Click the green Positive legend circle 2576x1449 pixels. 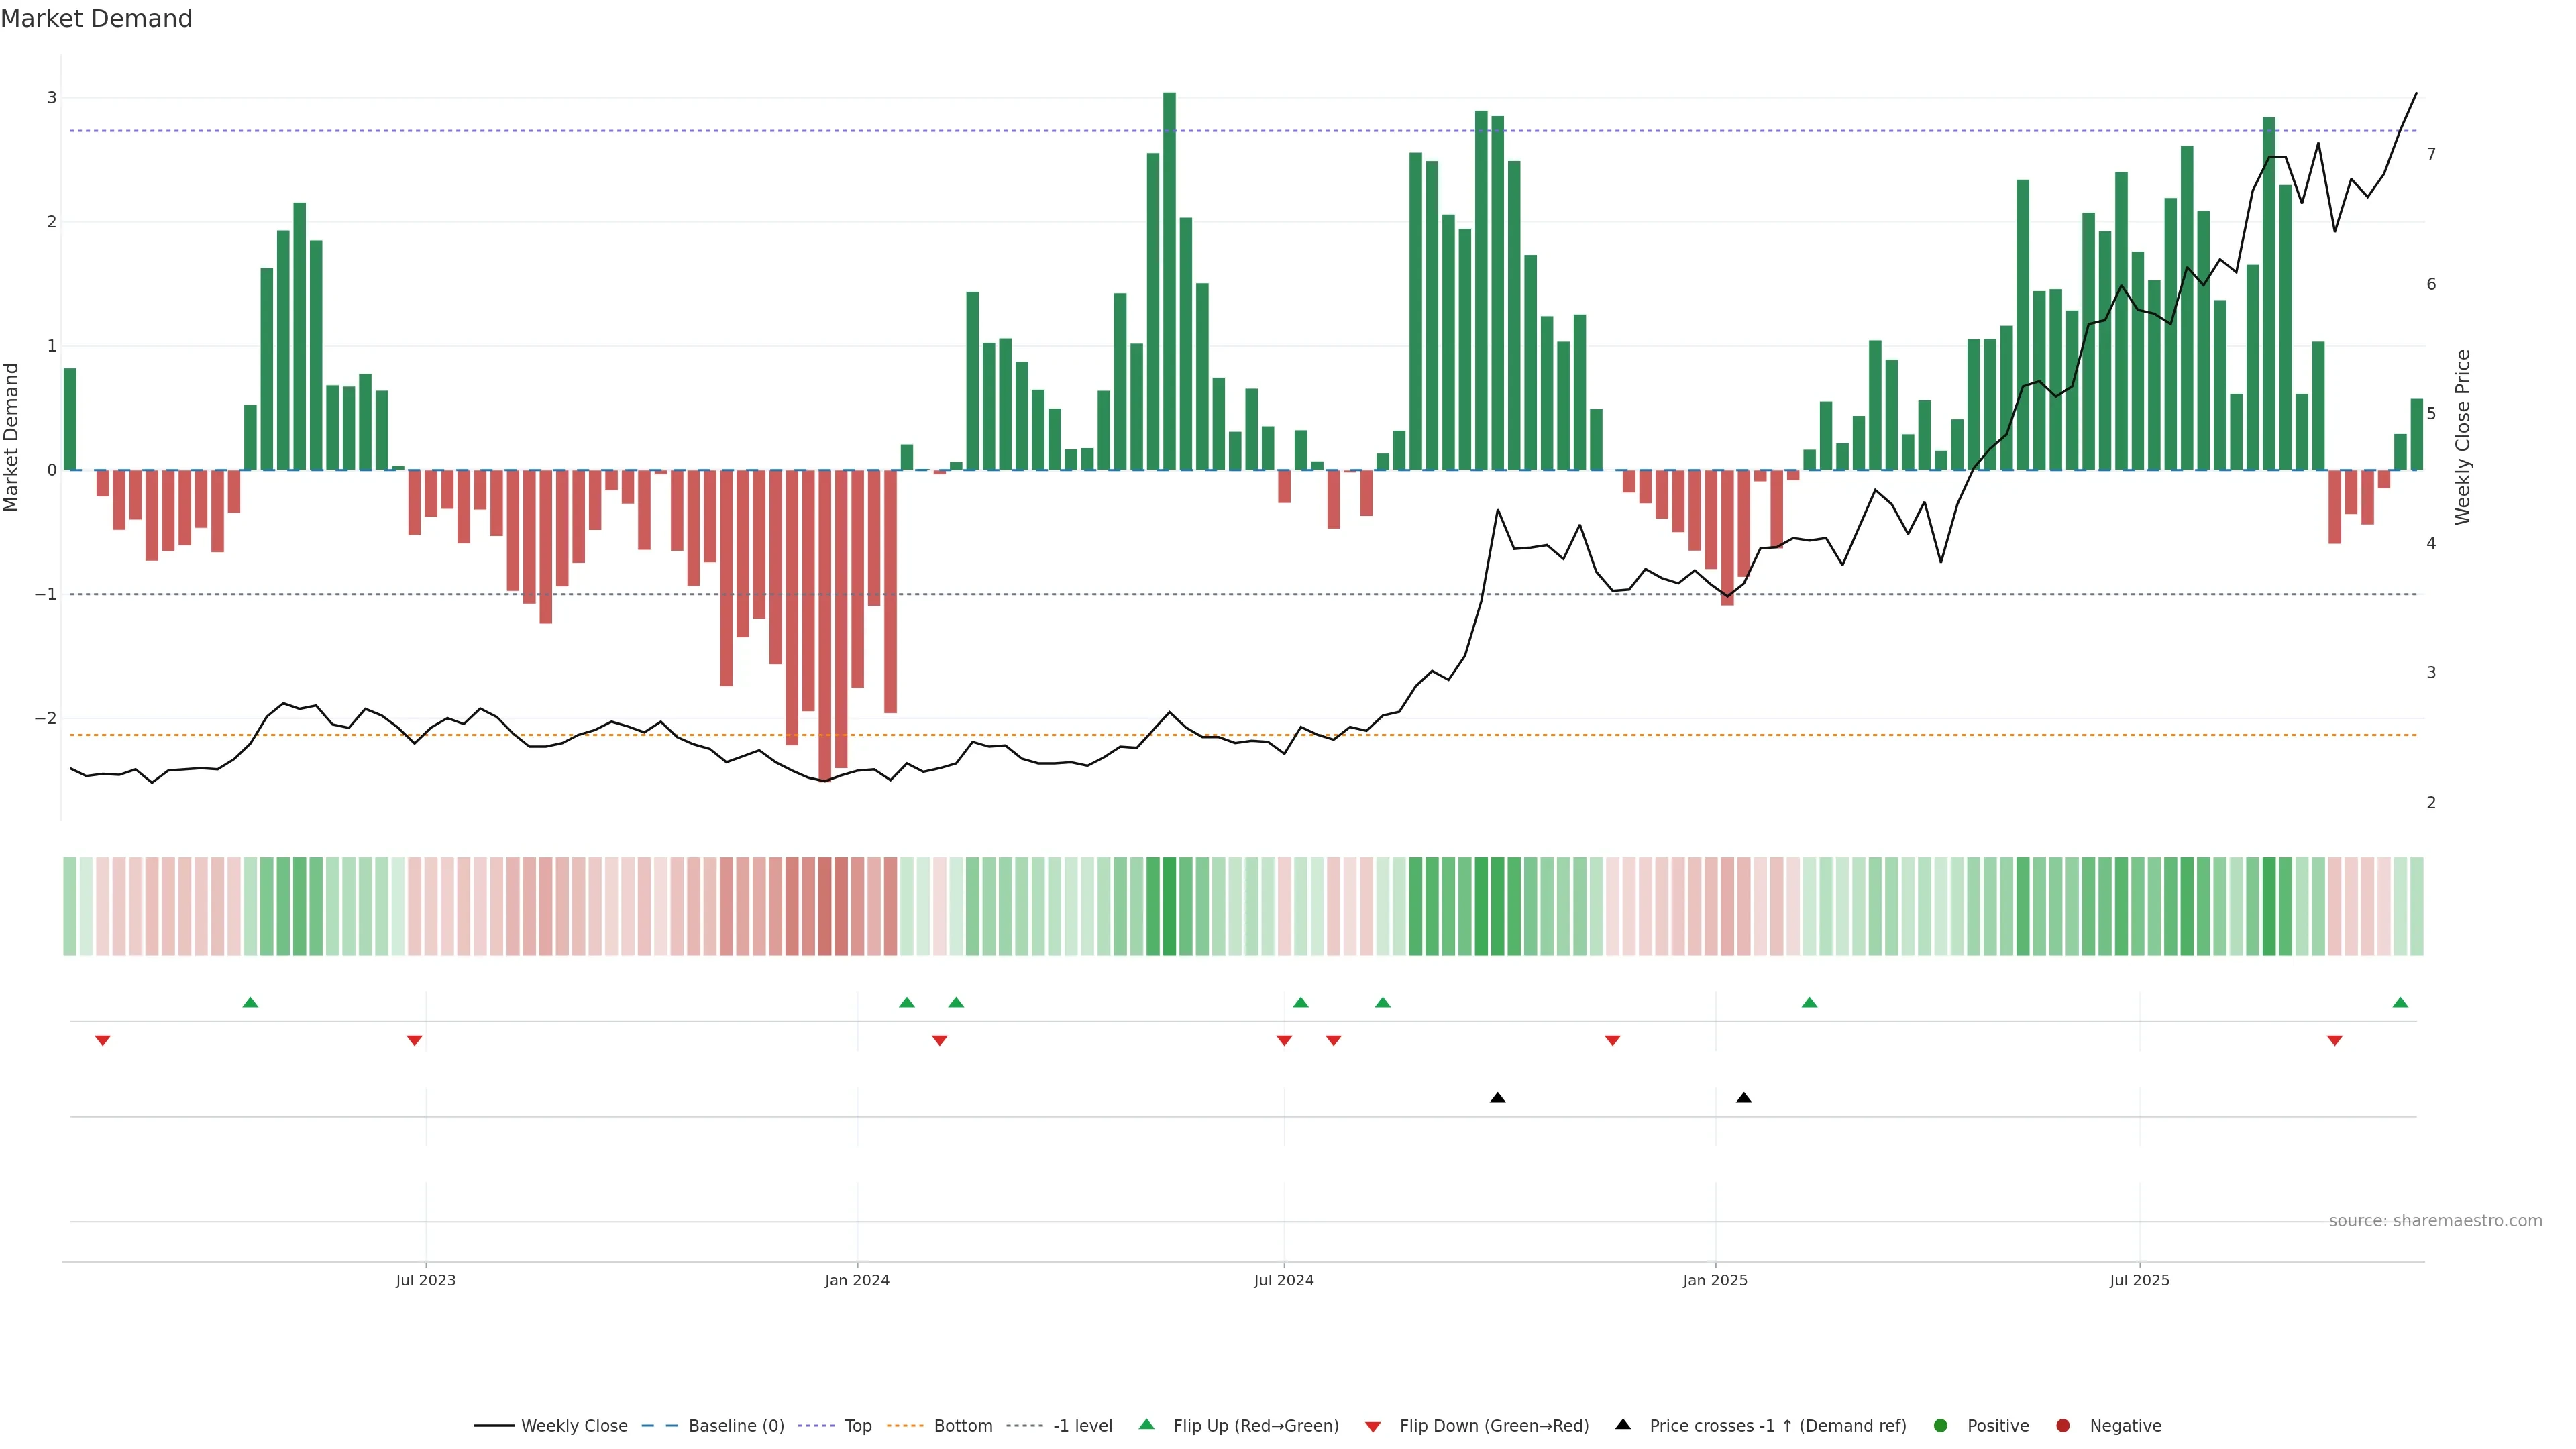tap(1940, 1425)
